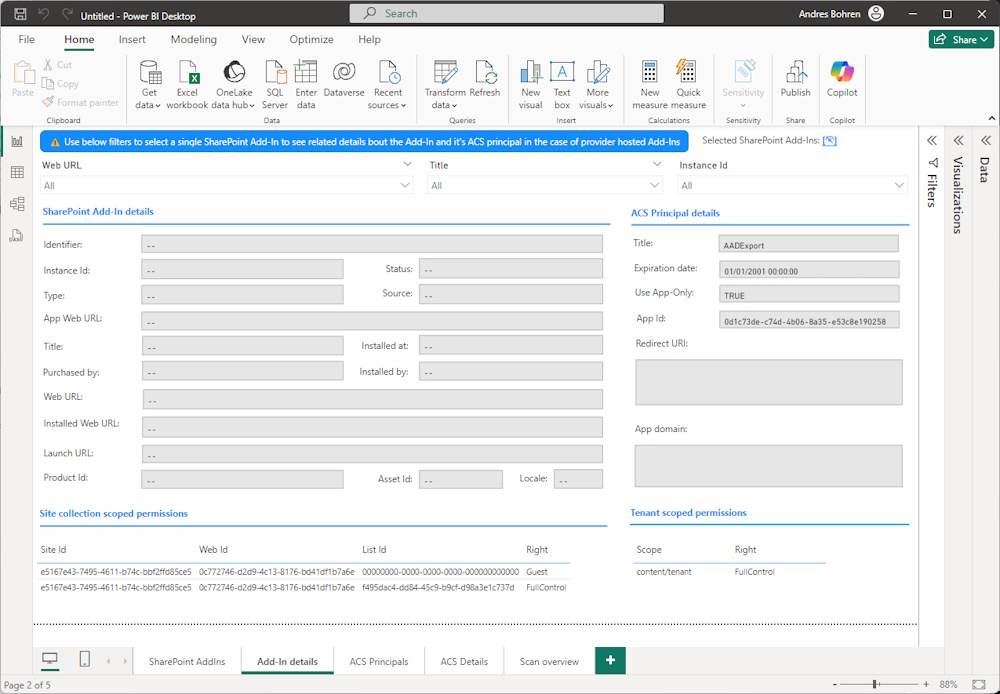Insert a New visual
This screenshot has width=1000, height=694.
click(x=531, y=84)
